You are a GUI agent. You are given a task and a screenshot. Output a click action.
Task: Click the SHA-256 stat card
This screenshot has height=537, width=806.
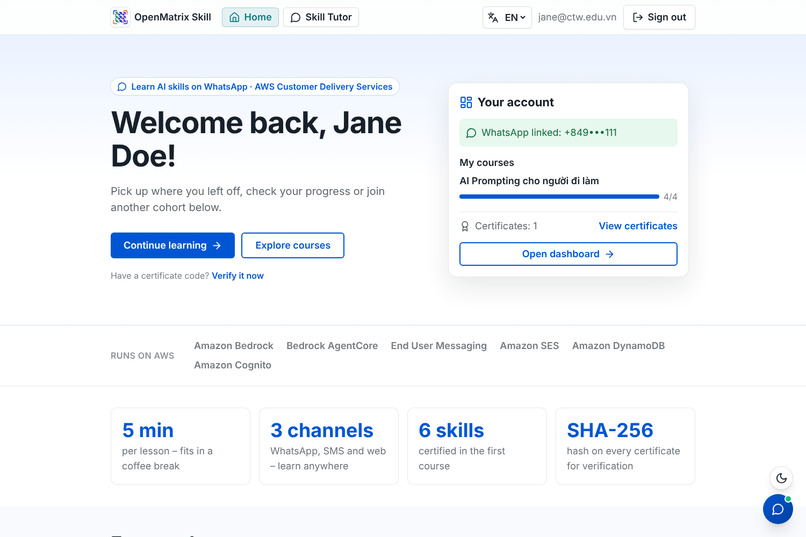click(625, 446)
